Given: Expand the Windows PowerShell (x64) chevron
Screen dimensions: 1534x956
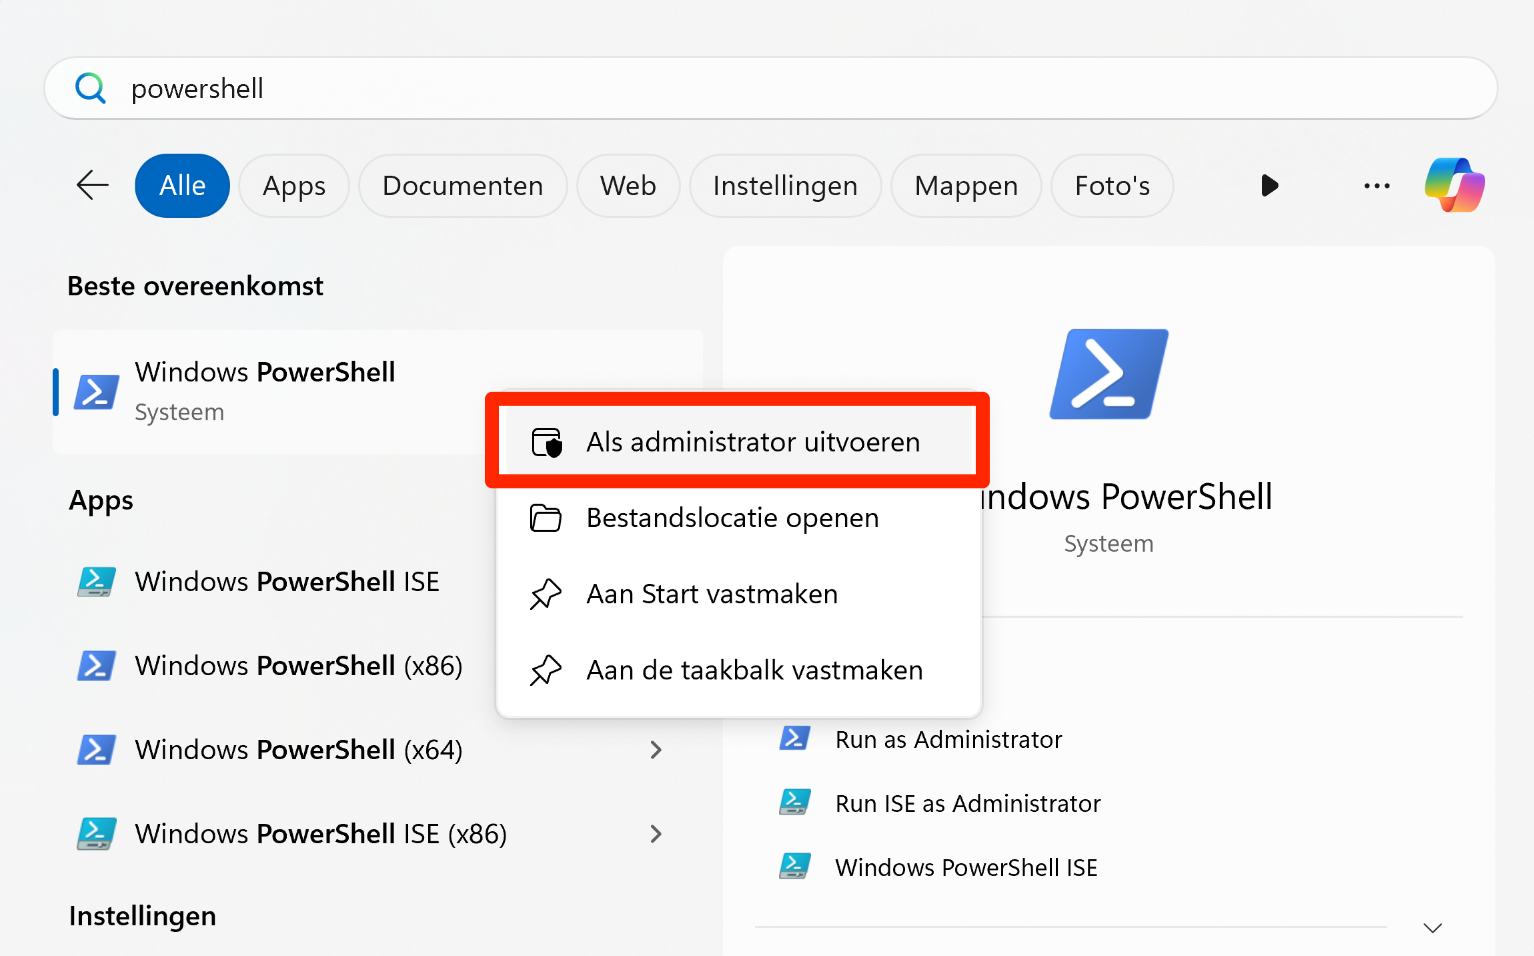Looking at the screenshot, I should pyautogui.click(x=656, y=750).
